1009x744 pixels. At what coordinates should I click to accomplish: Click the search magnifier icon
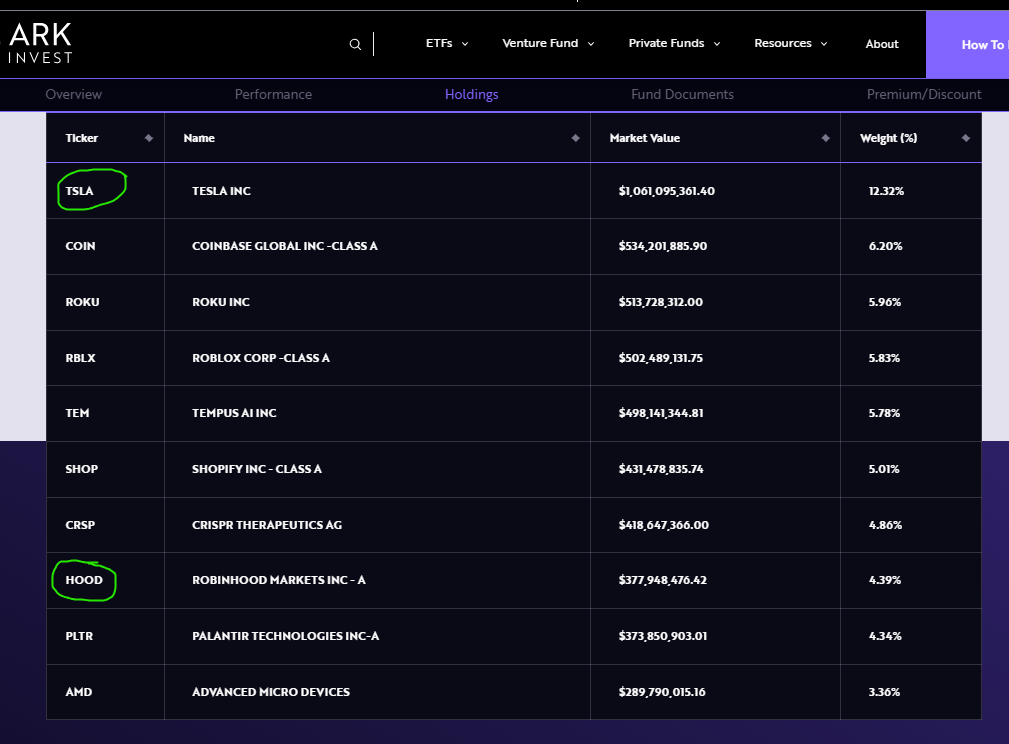click(x=355, y=44)
